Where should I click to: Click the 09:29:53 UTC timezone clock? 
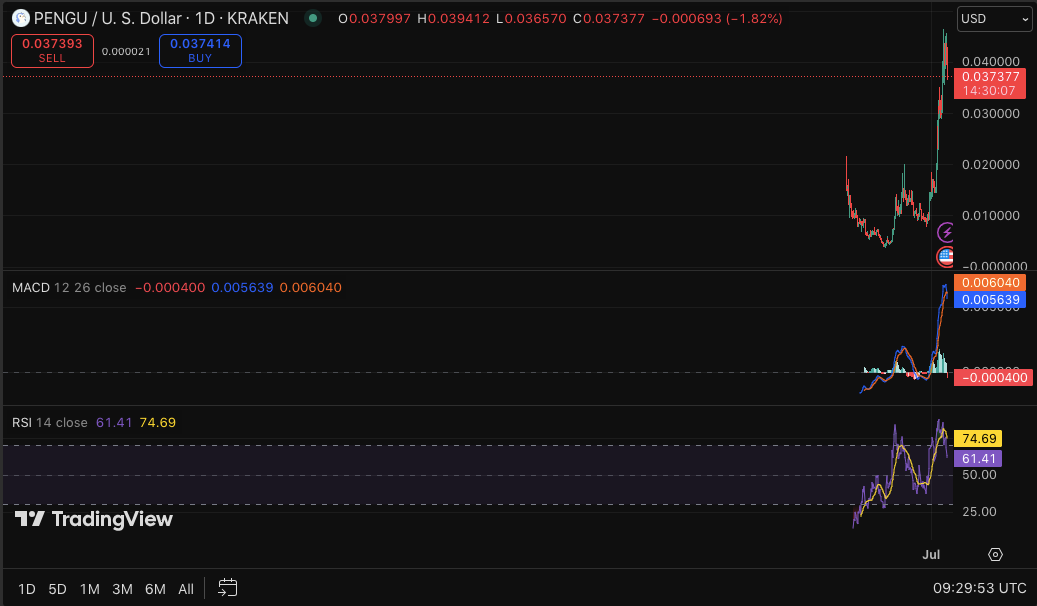(x=979, y=588)
